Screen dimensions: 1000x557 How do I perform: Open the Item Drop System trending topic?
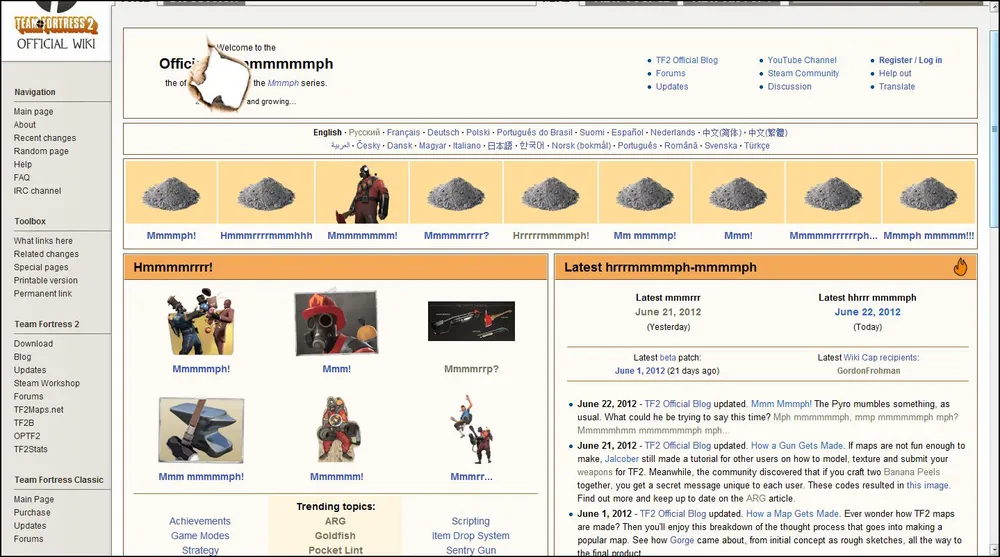pos(470,536)
